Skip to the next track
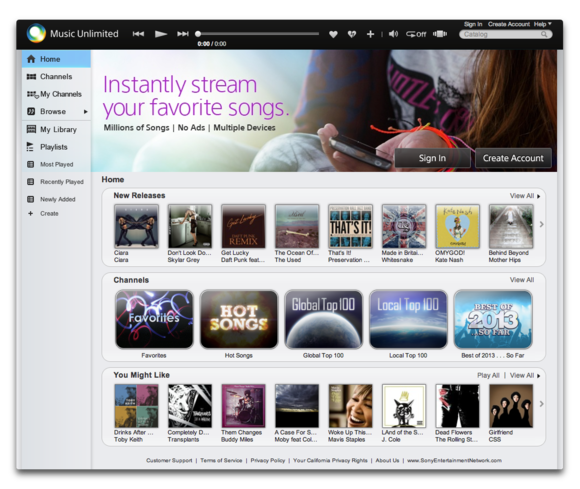Screen dimensions: 580x489 [x=183, y=34]
